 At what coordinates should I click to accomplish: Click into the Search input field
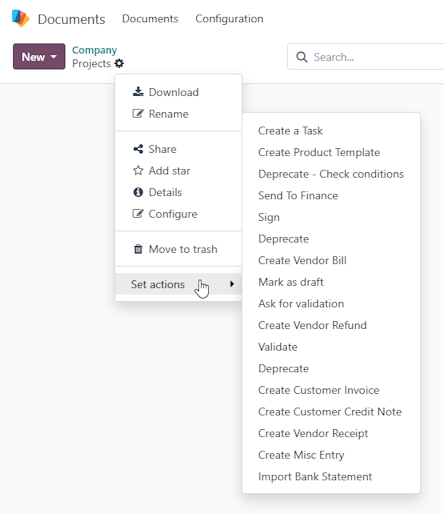(377, 57)
